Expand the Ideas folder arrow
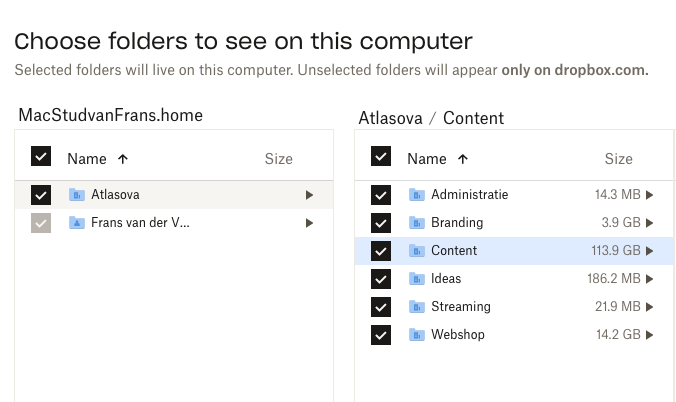676x402 pixels. [x=650, y=279]
